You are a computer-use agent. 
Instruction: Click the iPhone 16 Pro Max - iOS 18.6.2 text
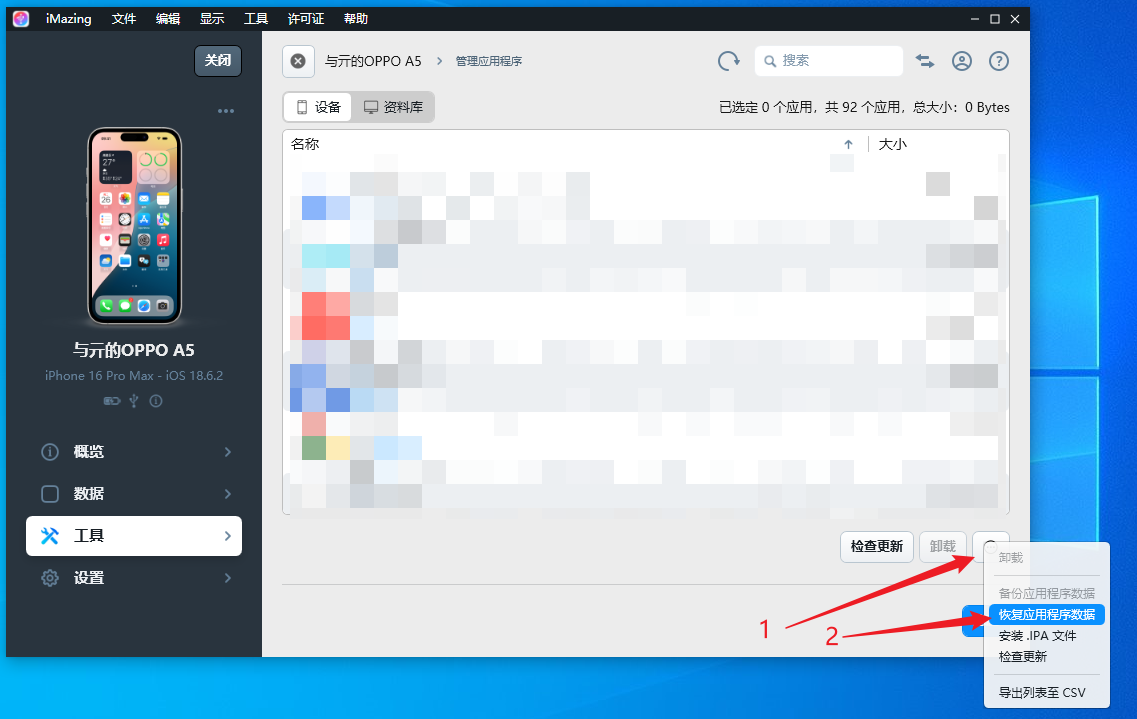click(134, 375)
